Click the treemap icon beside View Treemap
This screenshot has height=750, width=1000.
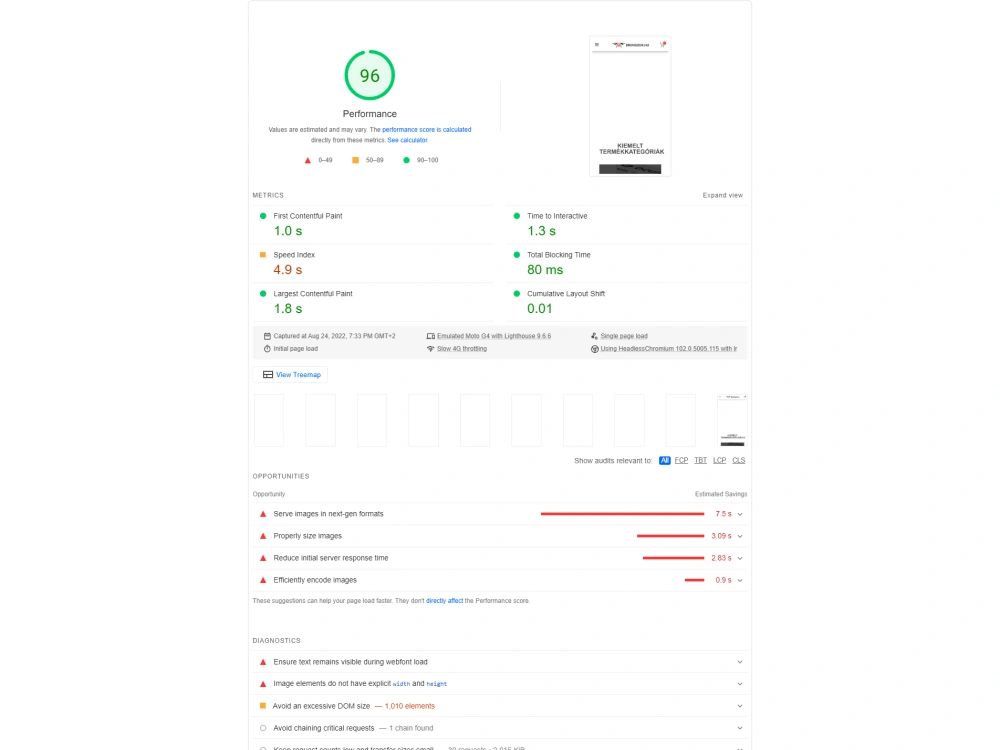coord(268,374)
